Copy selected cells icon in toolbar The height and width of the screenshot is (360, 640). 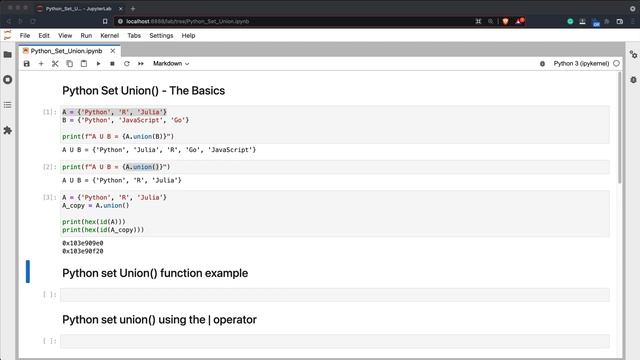tap(69, 64)
